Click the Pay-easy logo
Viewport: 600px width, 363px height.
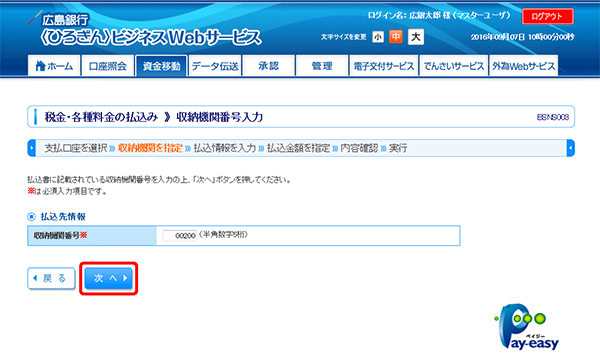coord(527,327)
